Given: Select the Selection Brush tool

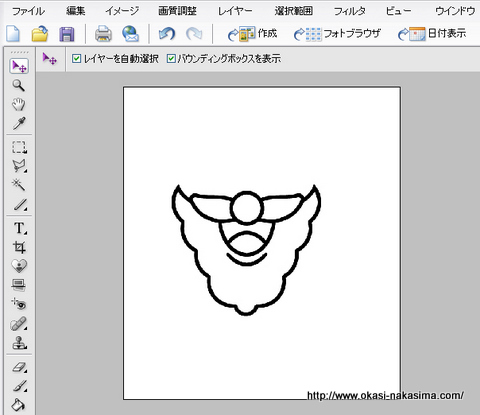Looking at the screenshot, I should tap(20, 204).
